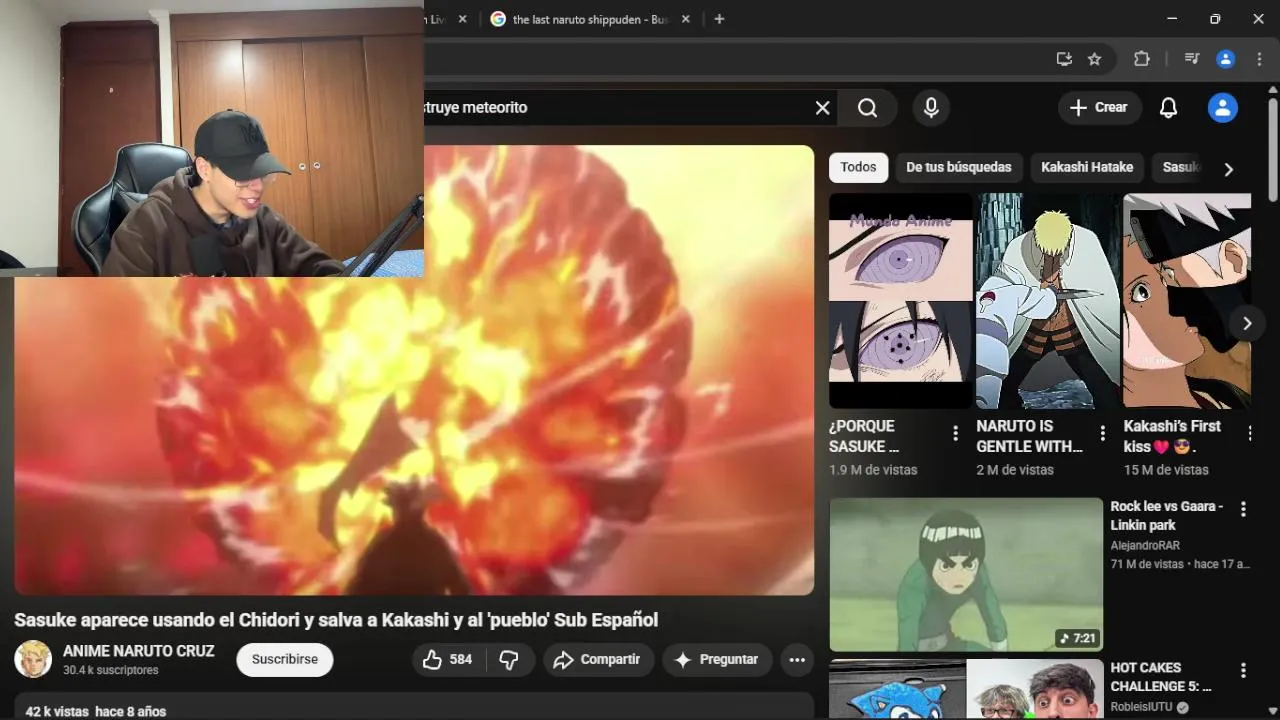Image resolution: width=1280 pixels, height=720 pixels.
Task: Open "Kakashi's First kiss" short thumbnail
Action: pyautogui.click(x=1187, y=300)
